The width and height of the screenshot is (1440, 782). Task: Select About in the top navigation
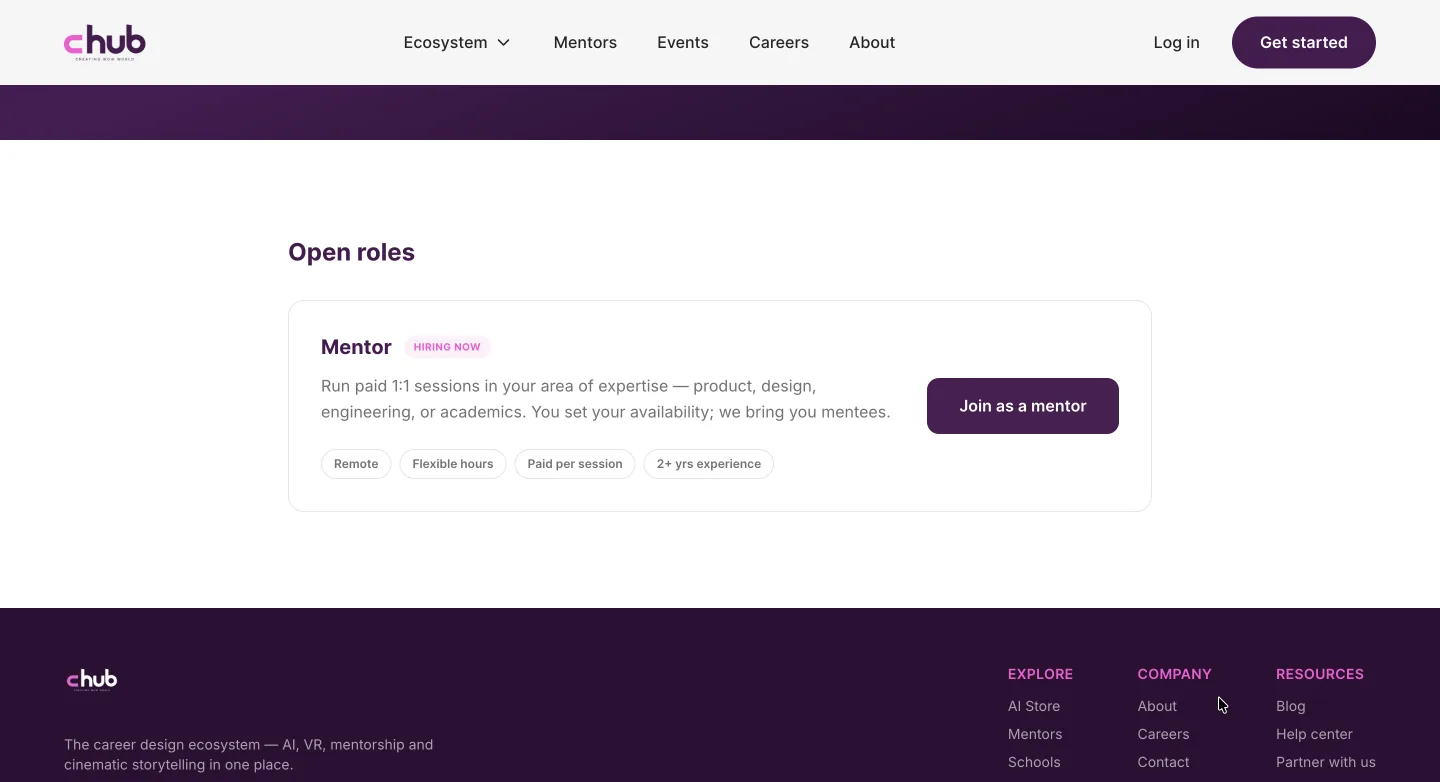pyautogui.click(x=872, y=43)
